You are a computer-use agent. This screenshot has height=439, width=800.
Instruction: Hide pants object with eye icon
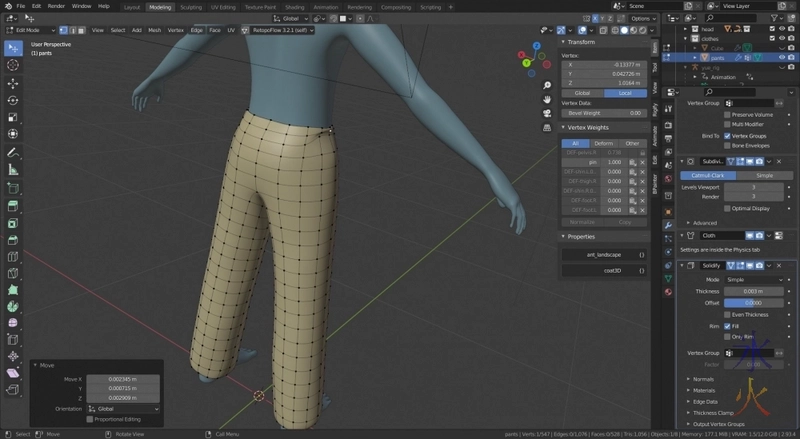pyautogui.click(x=782, y=58)
